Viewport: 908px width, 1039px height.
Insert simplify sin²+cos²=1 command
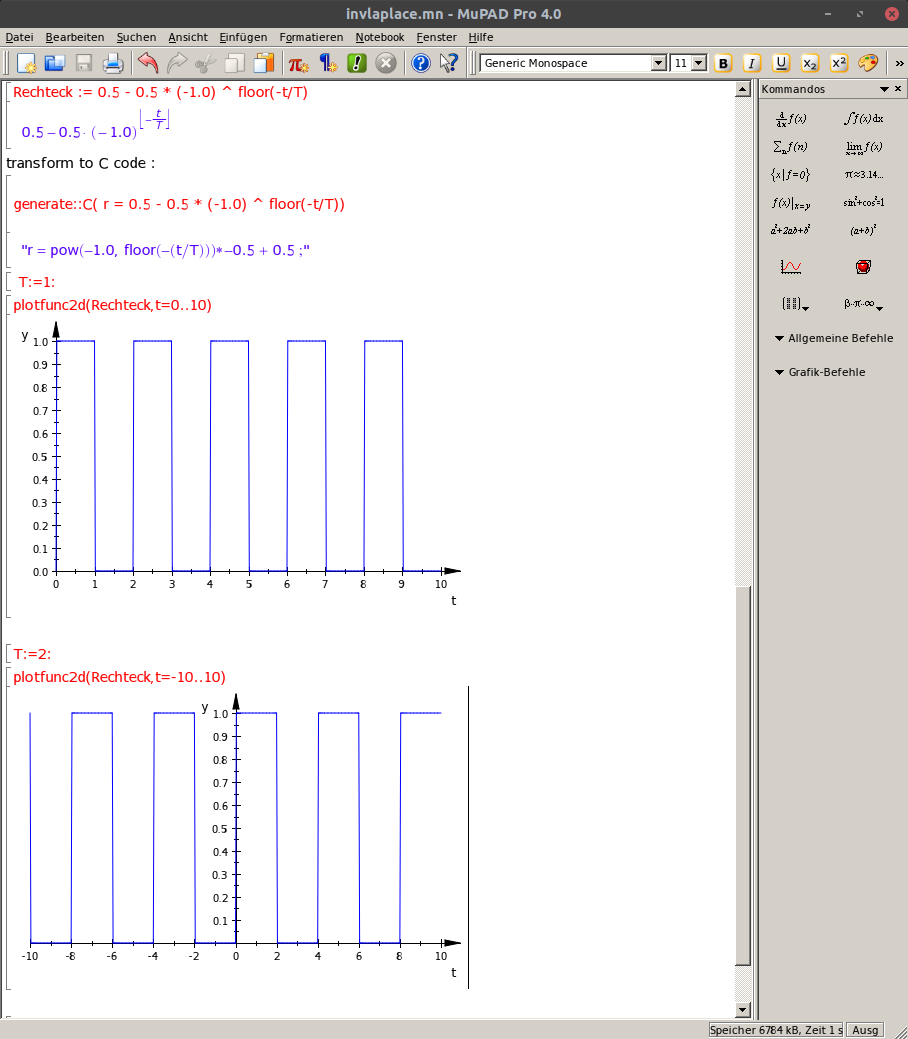[x=864, y=202]
